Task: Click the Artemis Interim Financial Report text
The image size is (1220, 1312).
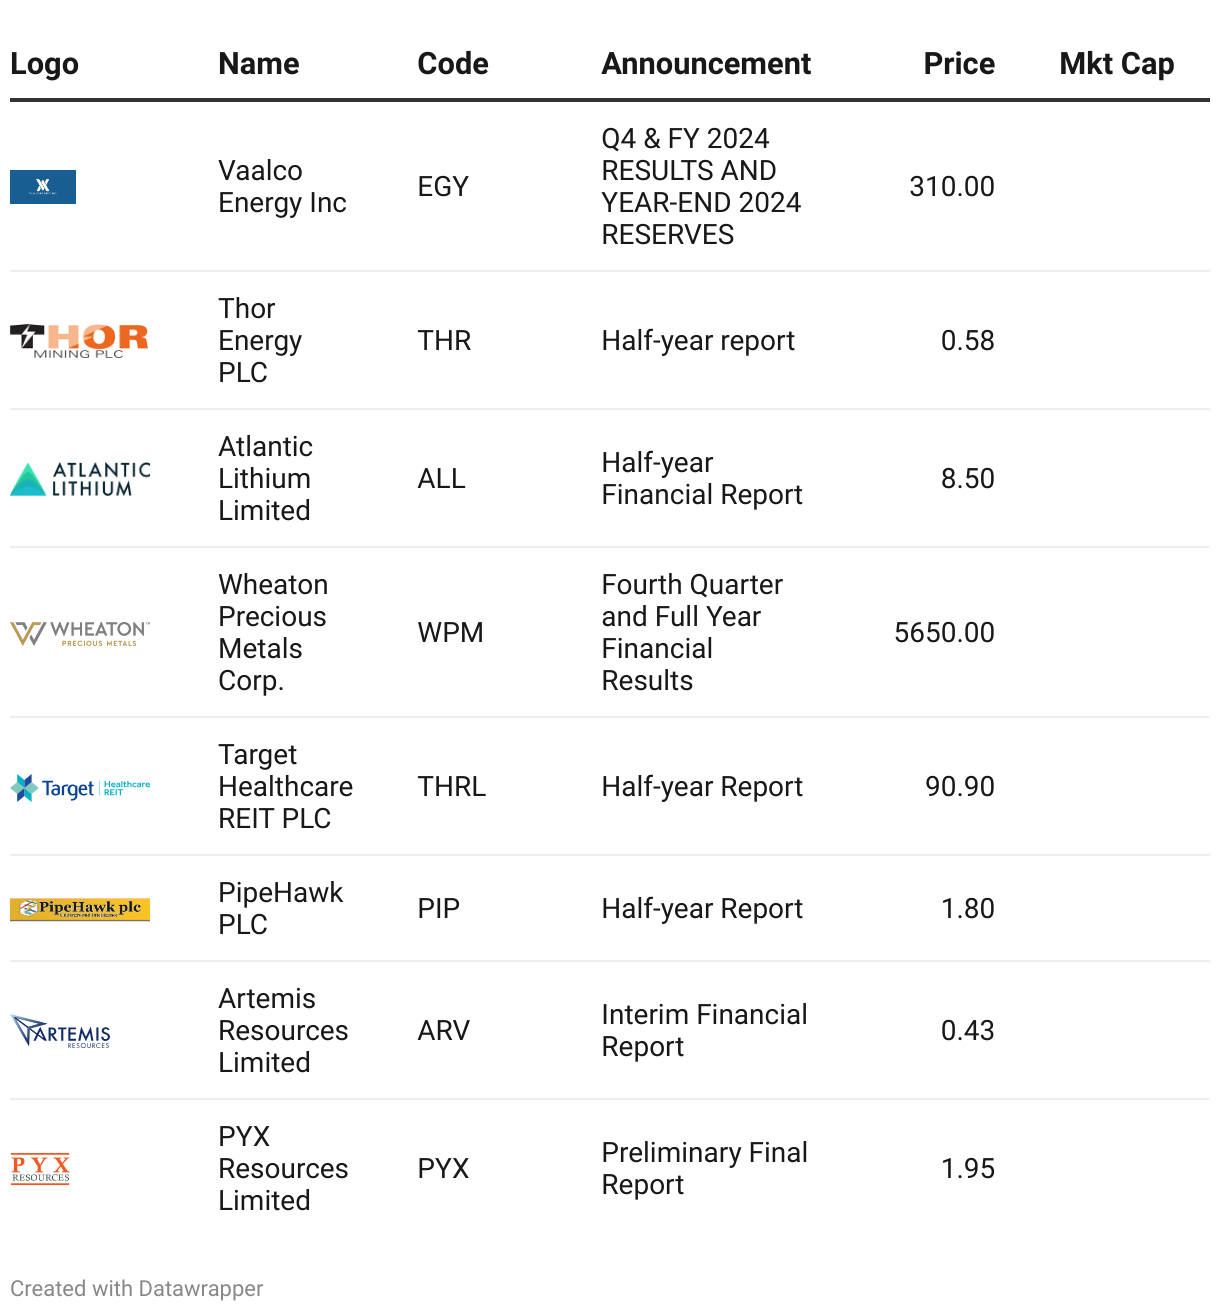Action: [x=704, y=1031]
